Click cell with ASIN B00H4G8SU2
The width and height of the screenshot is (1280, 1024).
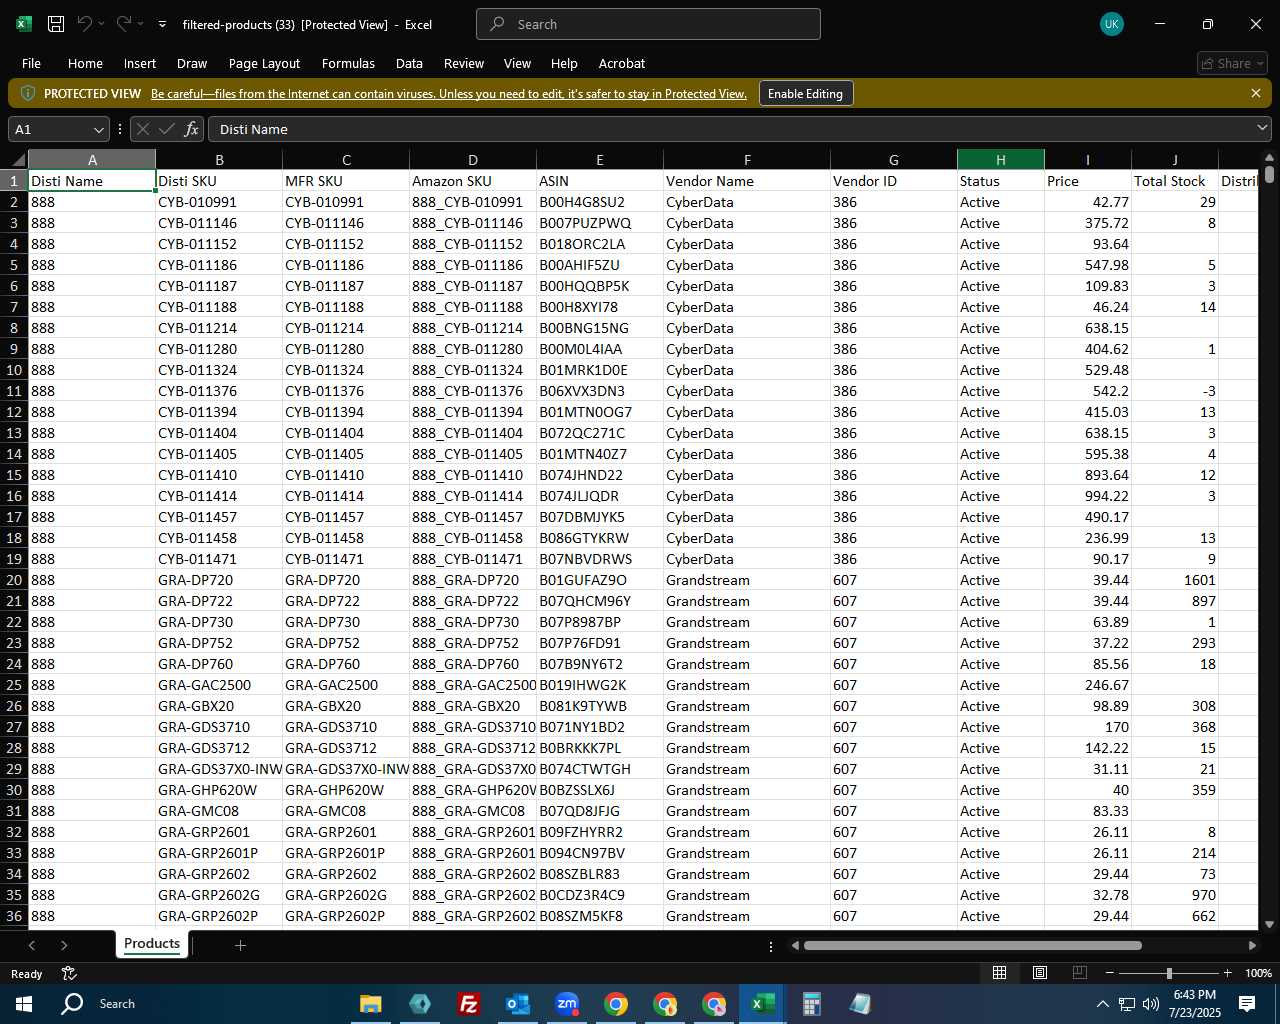tap(600, 202)
